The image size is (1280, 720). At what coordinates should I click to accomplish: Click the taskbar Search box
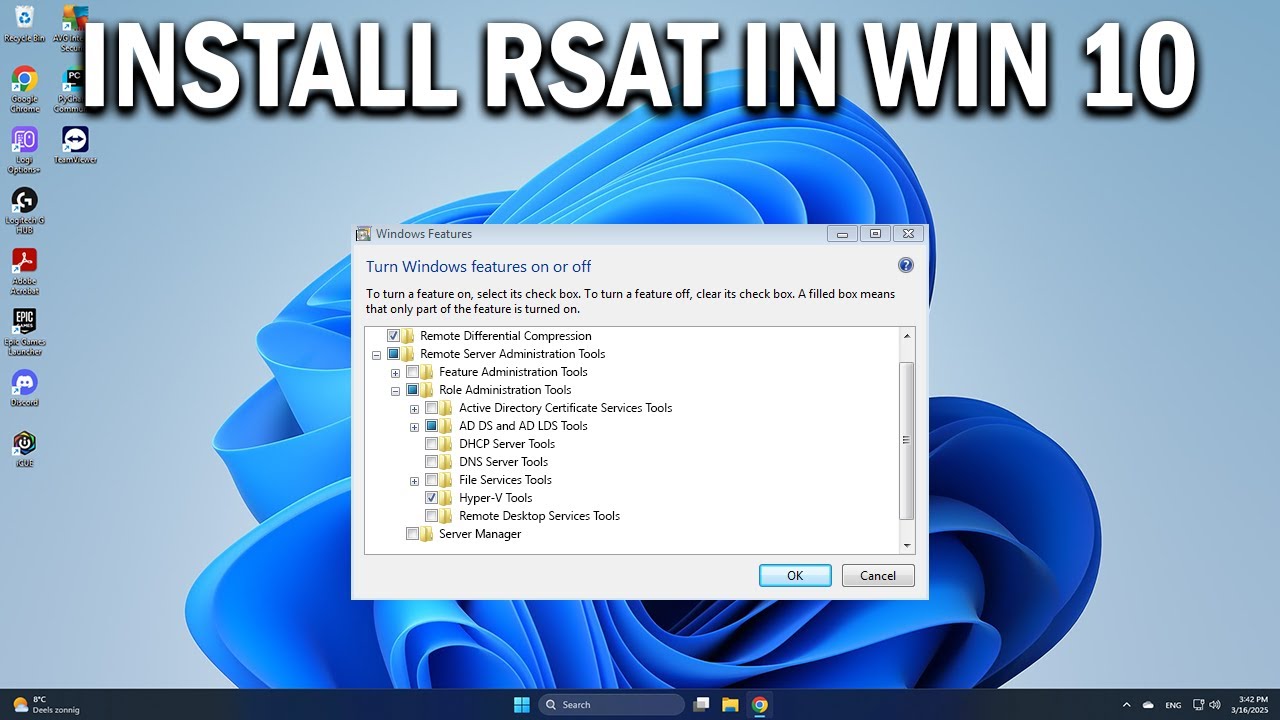point(612,704)
